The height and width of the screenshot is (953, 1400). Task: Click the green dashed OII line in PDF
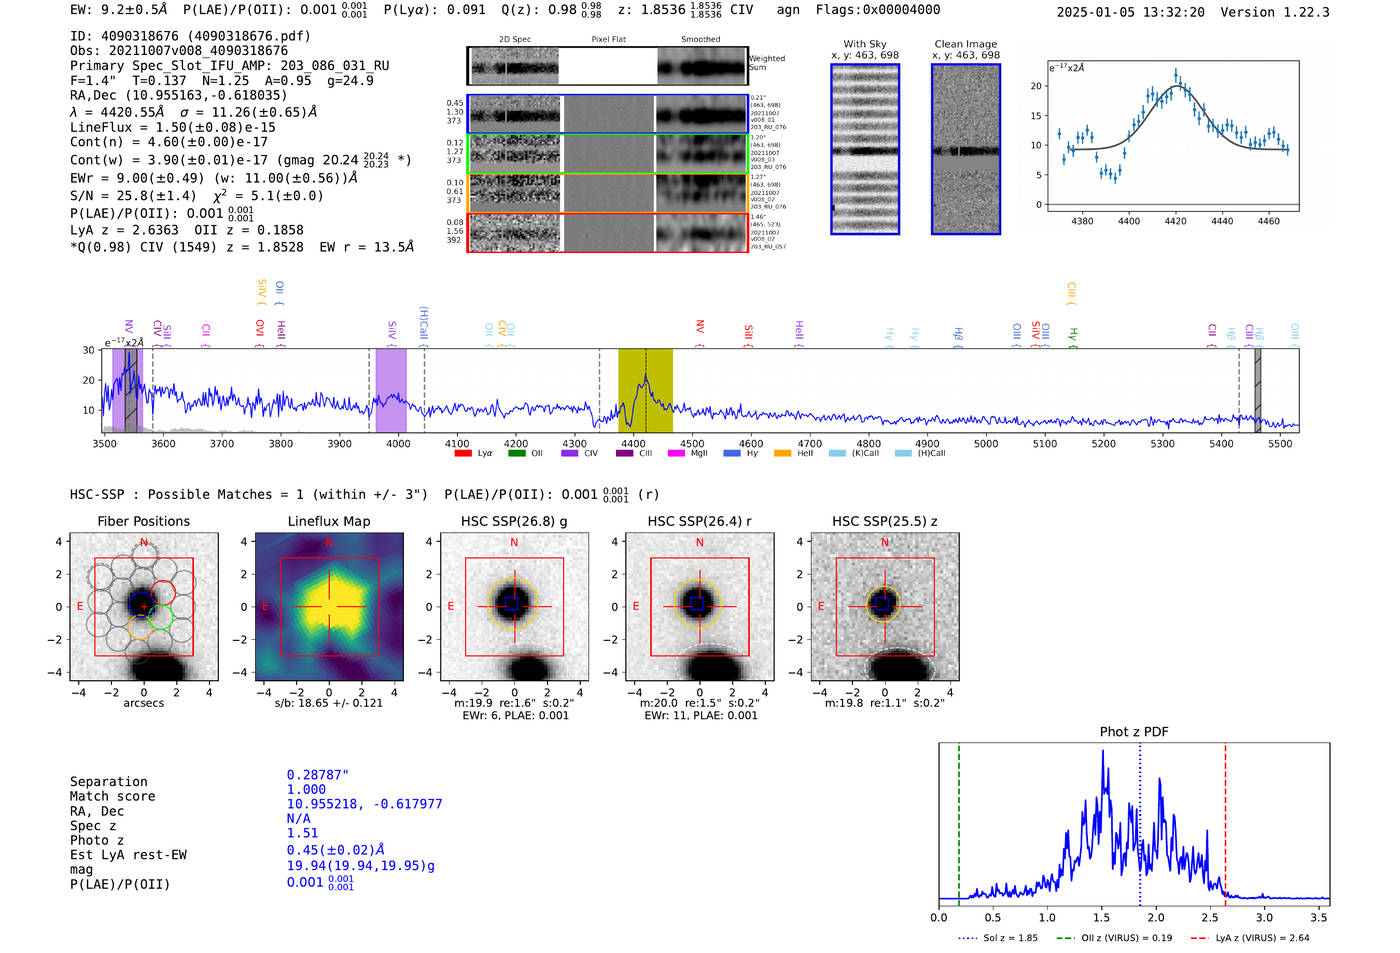[x=959, y=825]
